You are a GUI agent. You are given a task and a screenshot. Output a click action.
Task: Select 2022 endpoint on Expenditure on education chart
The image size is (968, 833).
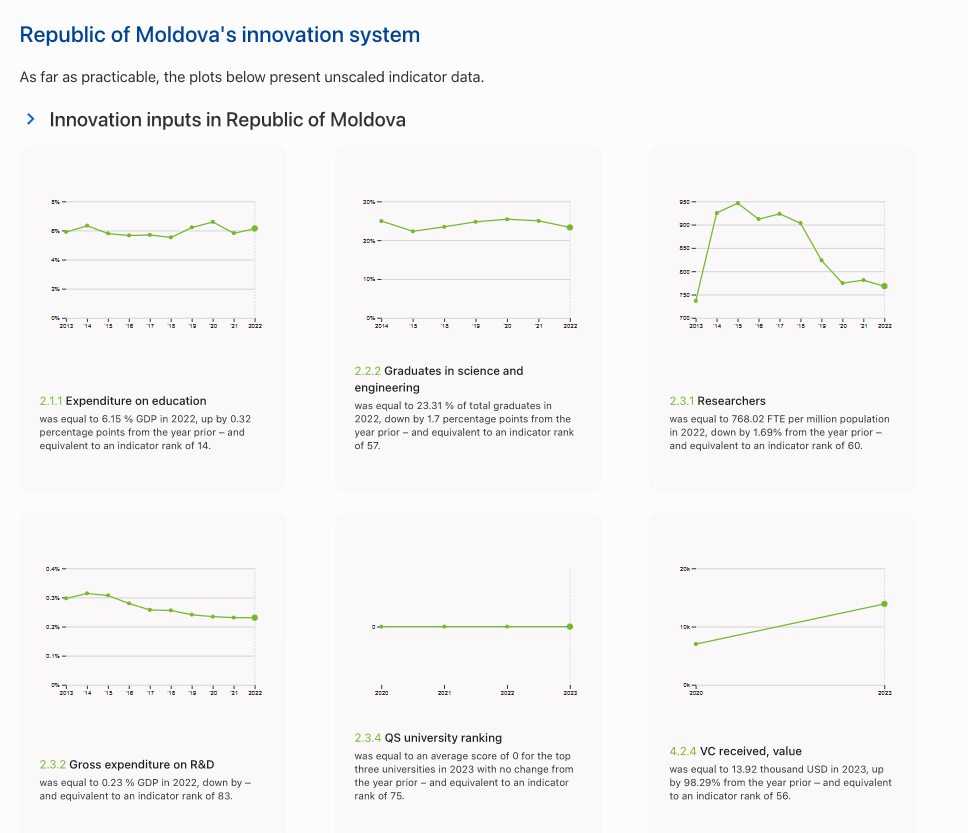point(255,229)
